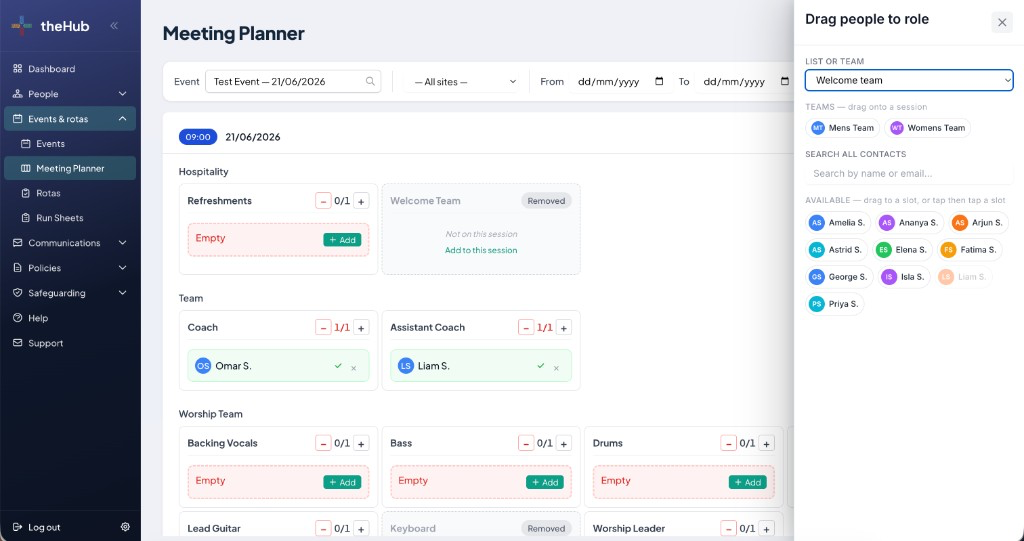This screenshot has width=1024, height=541.
Task: Select Fatima S. from available people
Action: click(969, 250)
